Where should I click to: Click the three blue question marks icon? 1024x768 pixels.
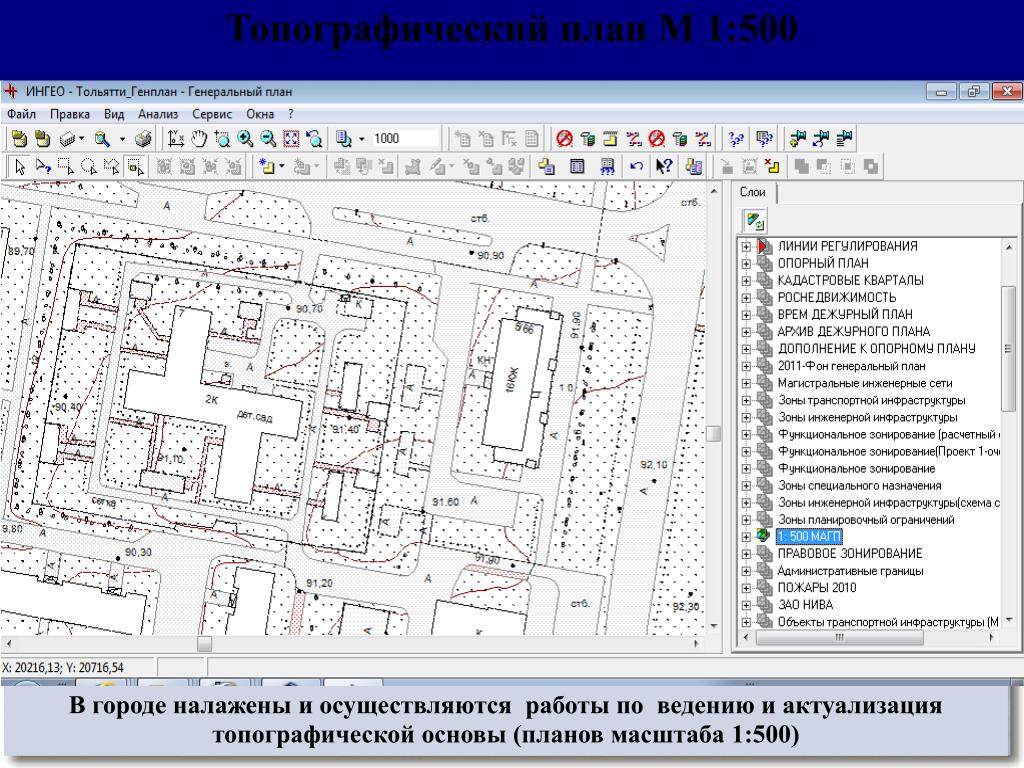coord(736,138)
